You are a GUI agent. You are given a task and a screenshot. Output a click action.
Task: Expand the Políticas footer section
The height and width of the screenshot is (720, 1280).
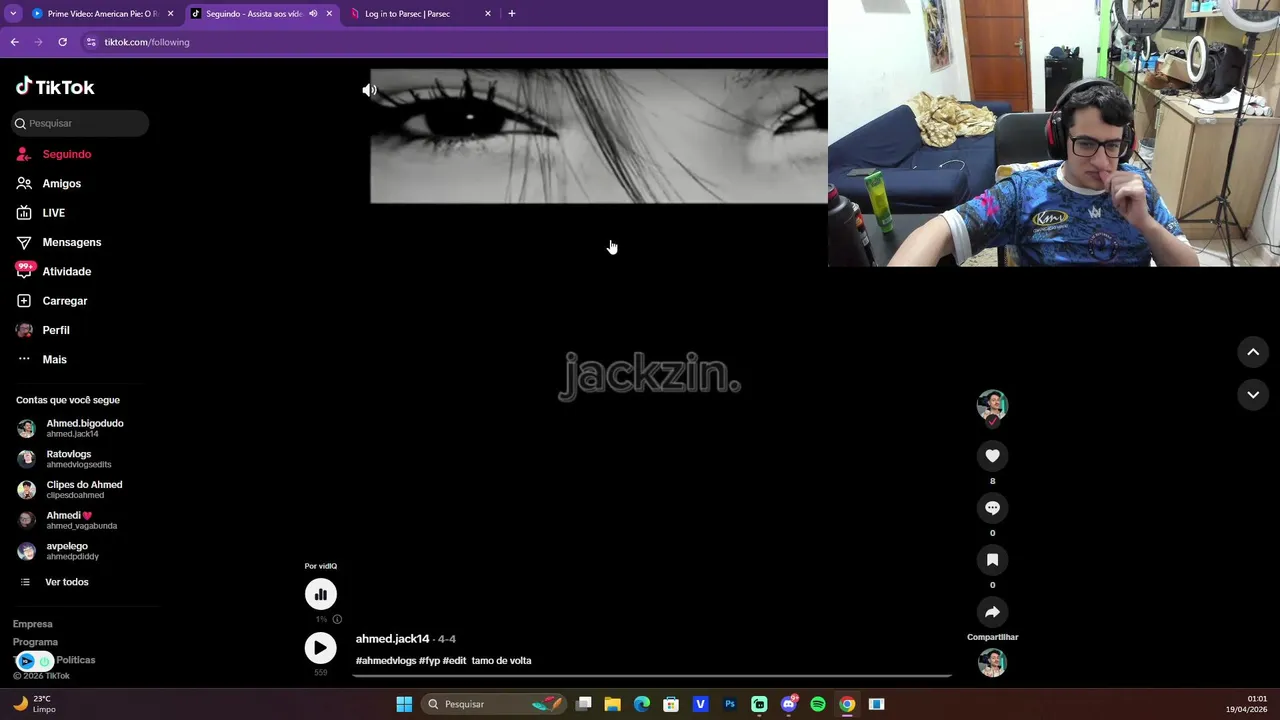76,660
